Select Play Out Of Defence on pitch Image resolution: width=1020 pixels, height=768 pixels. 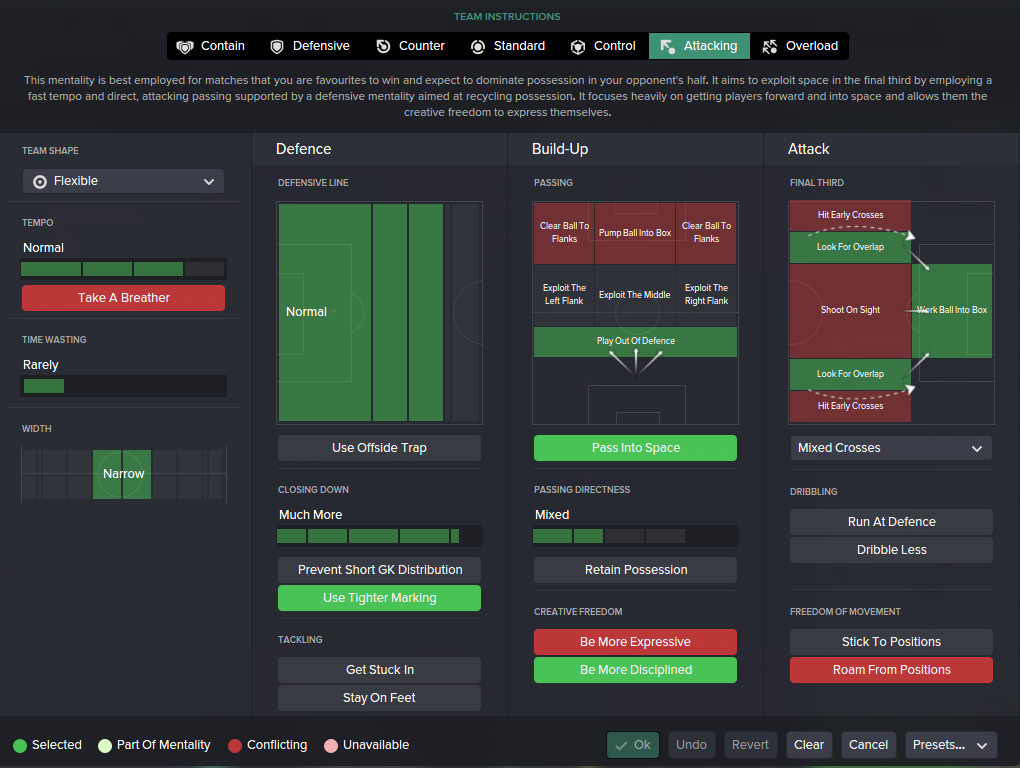tap(635, 341)
